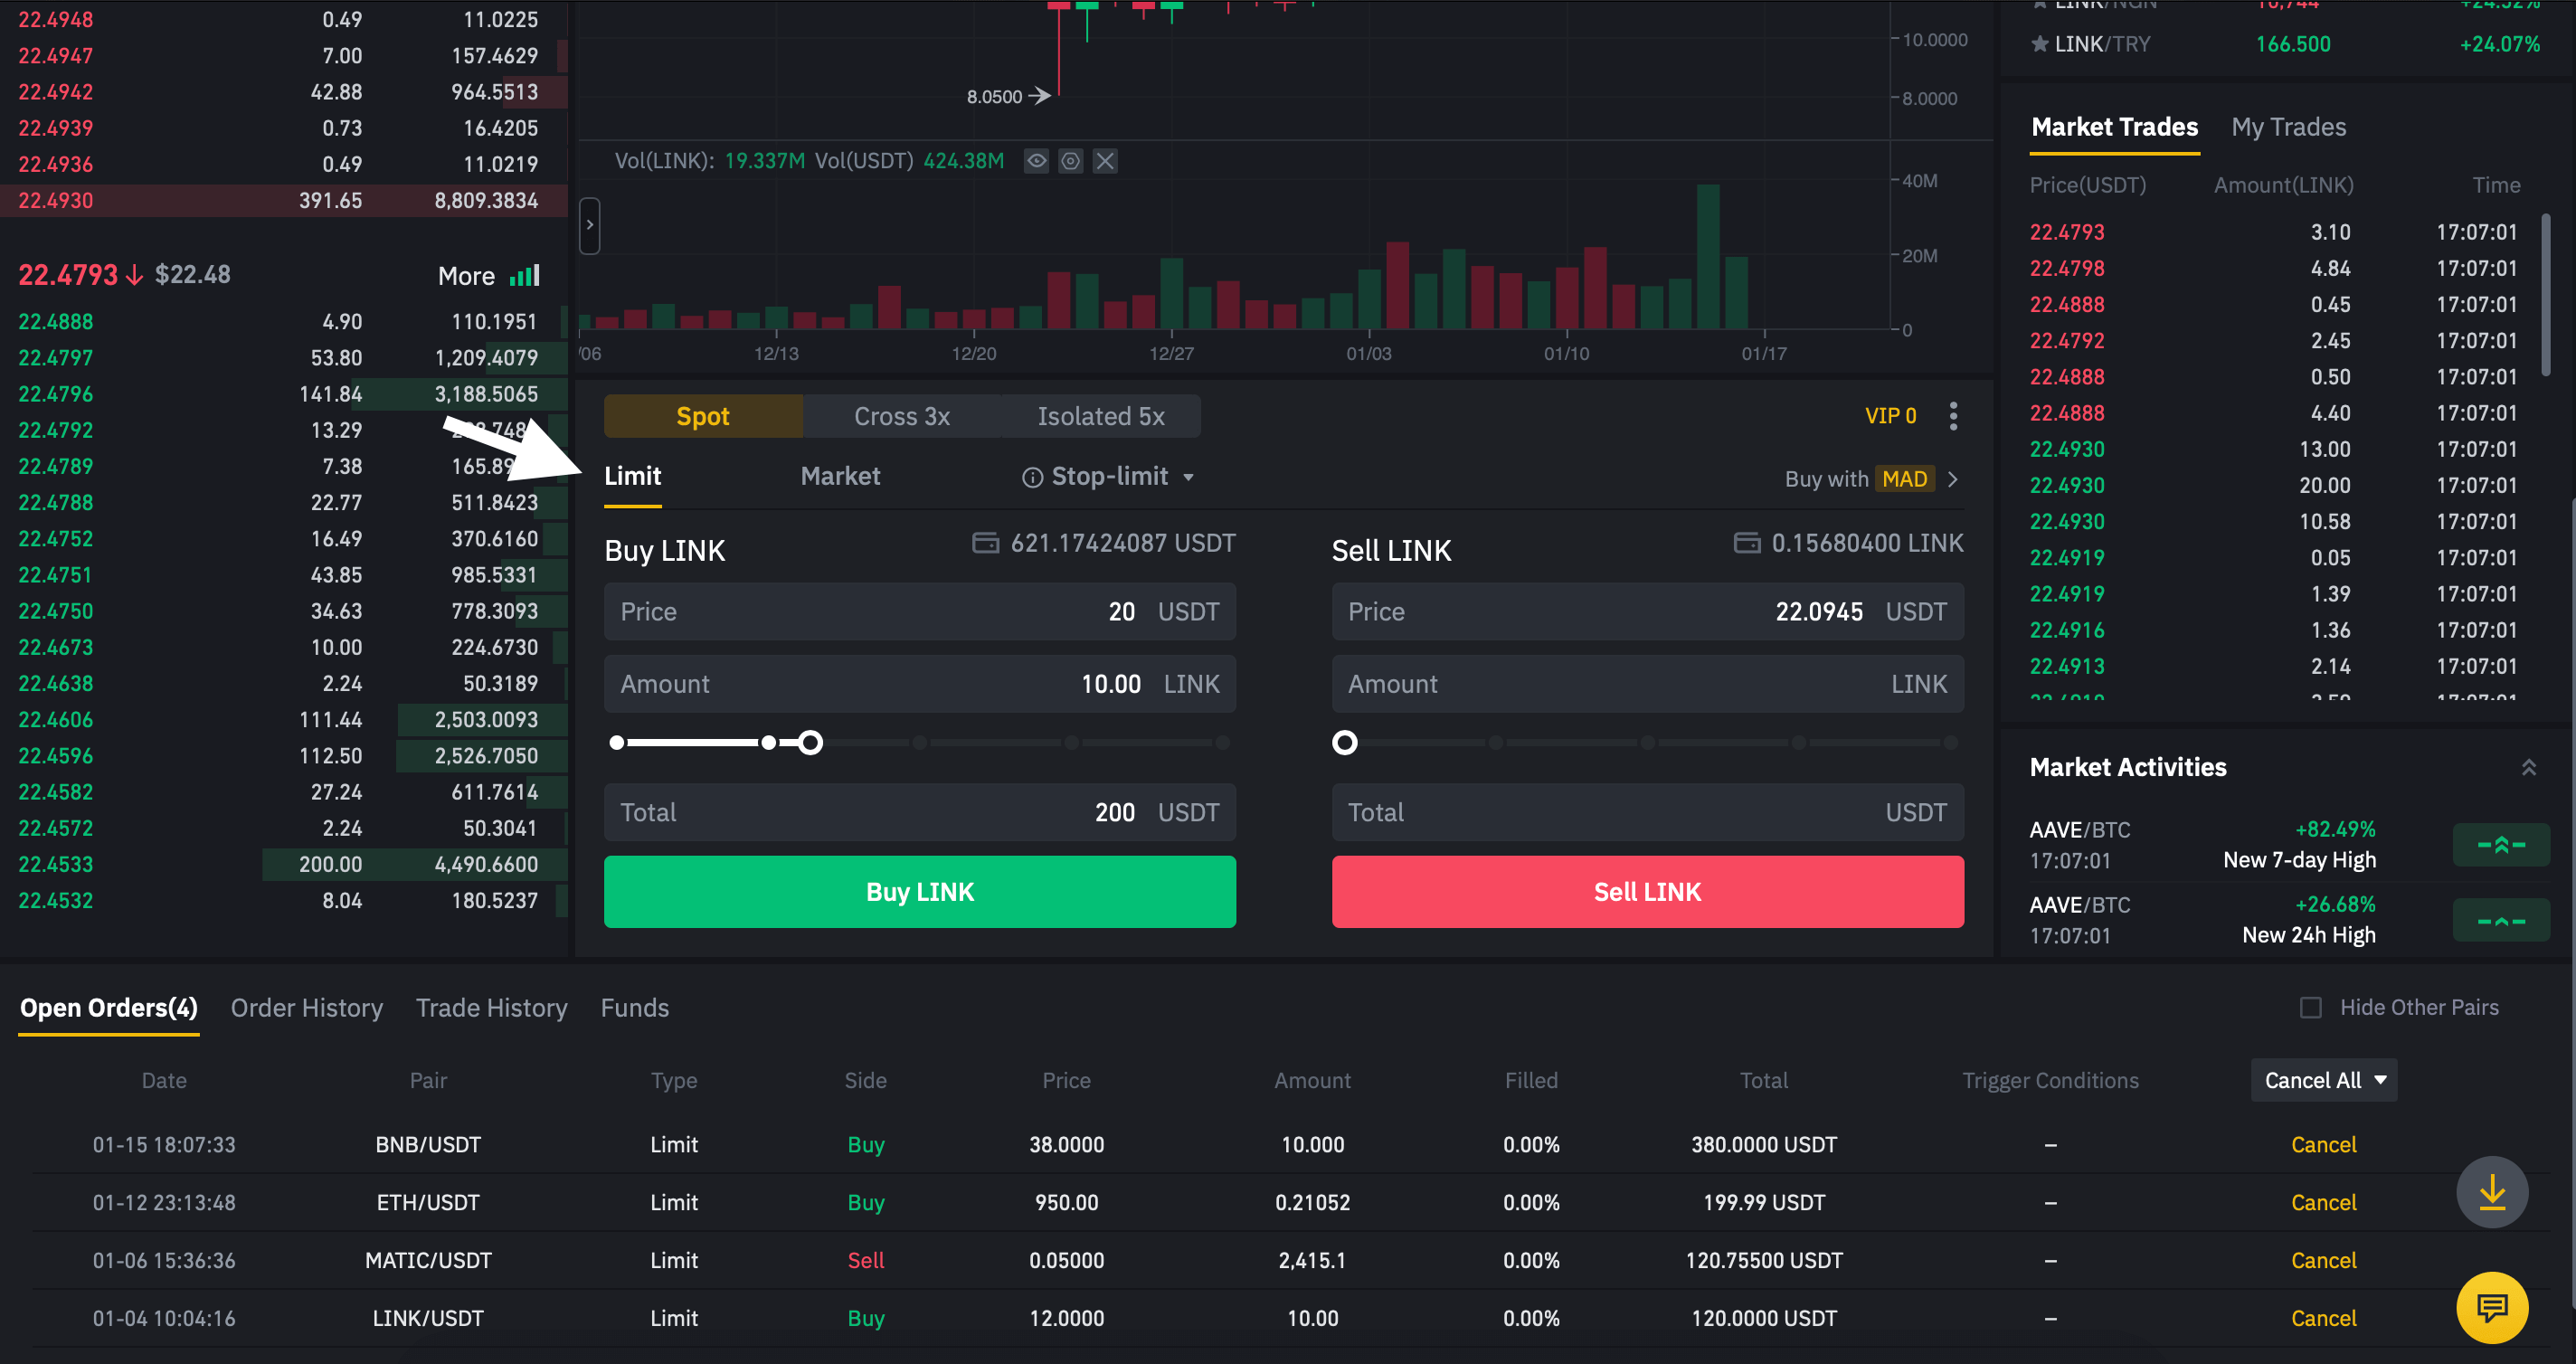Click the LINK/TRY favorite star
This screenshot has height=1364, width=2576.
[x=2039, y=44]
